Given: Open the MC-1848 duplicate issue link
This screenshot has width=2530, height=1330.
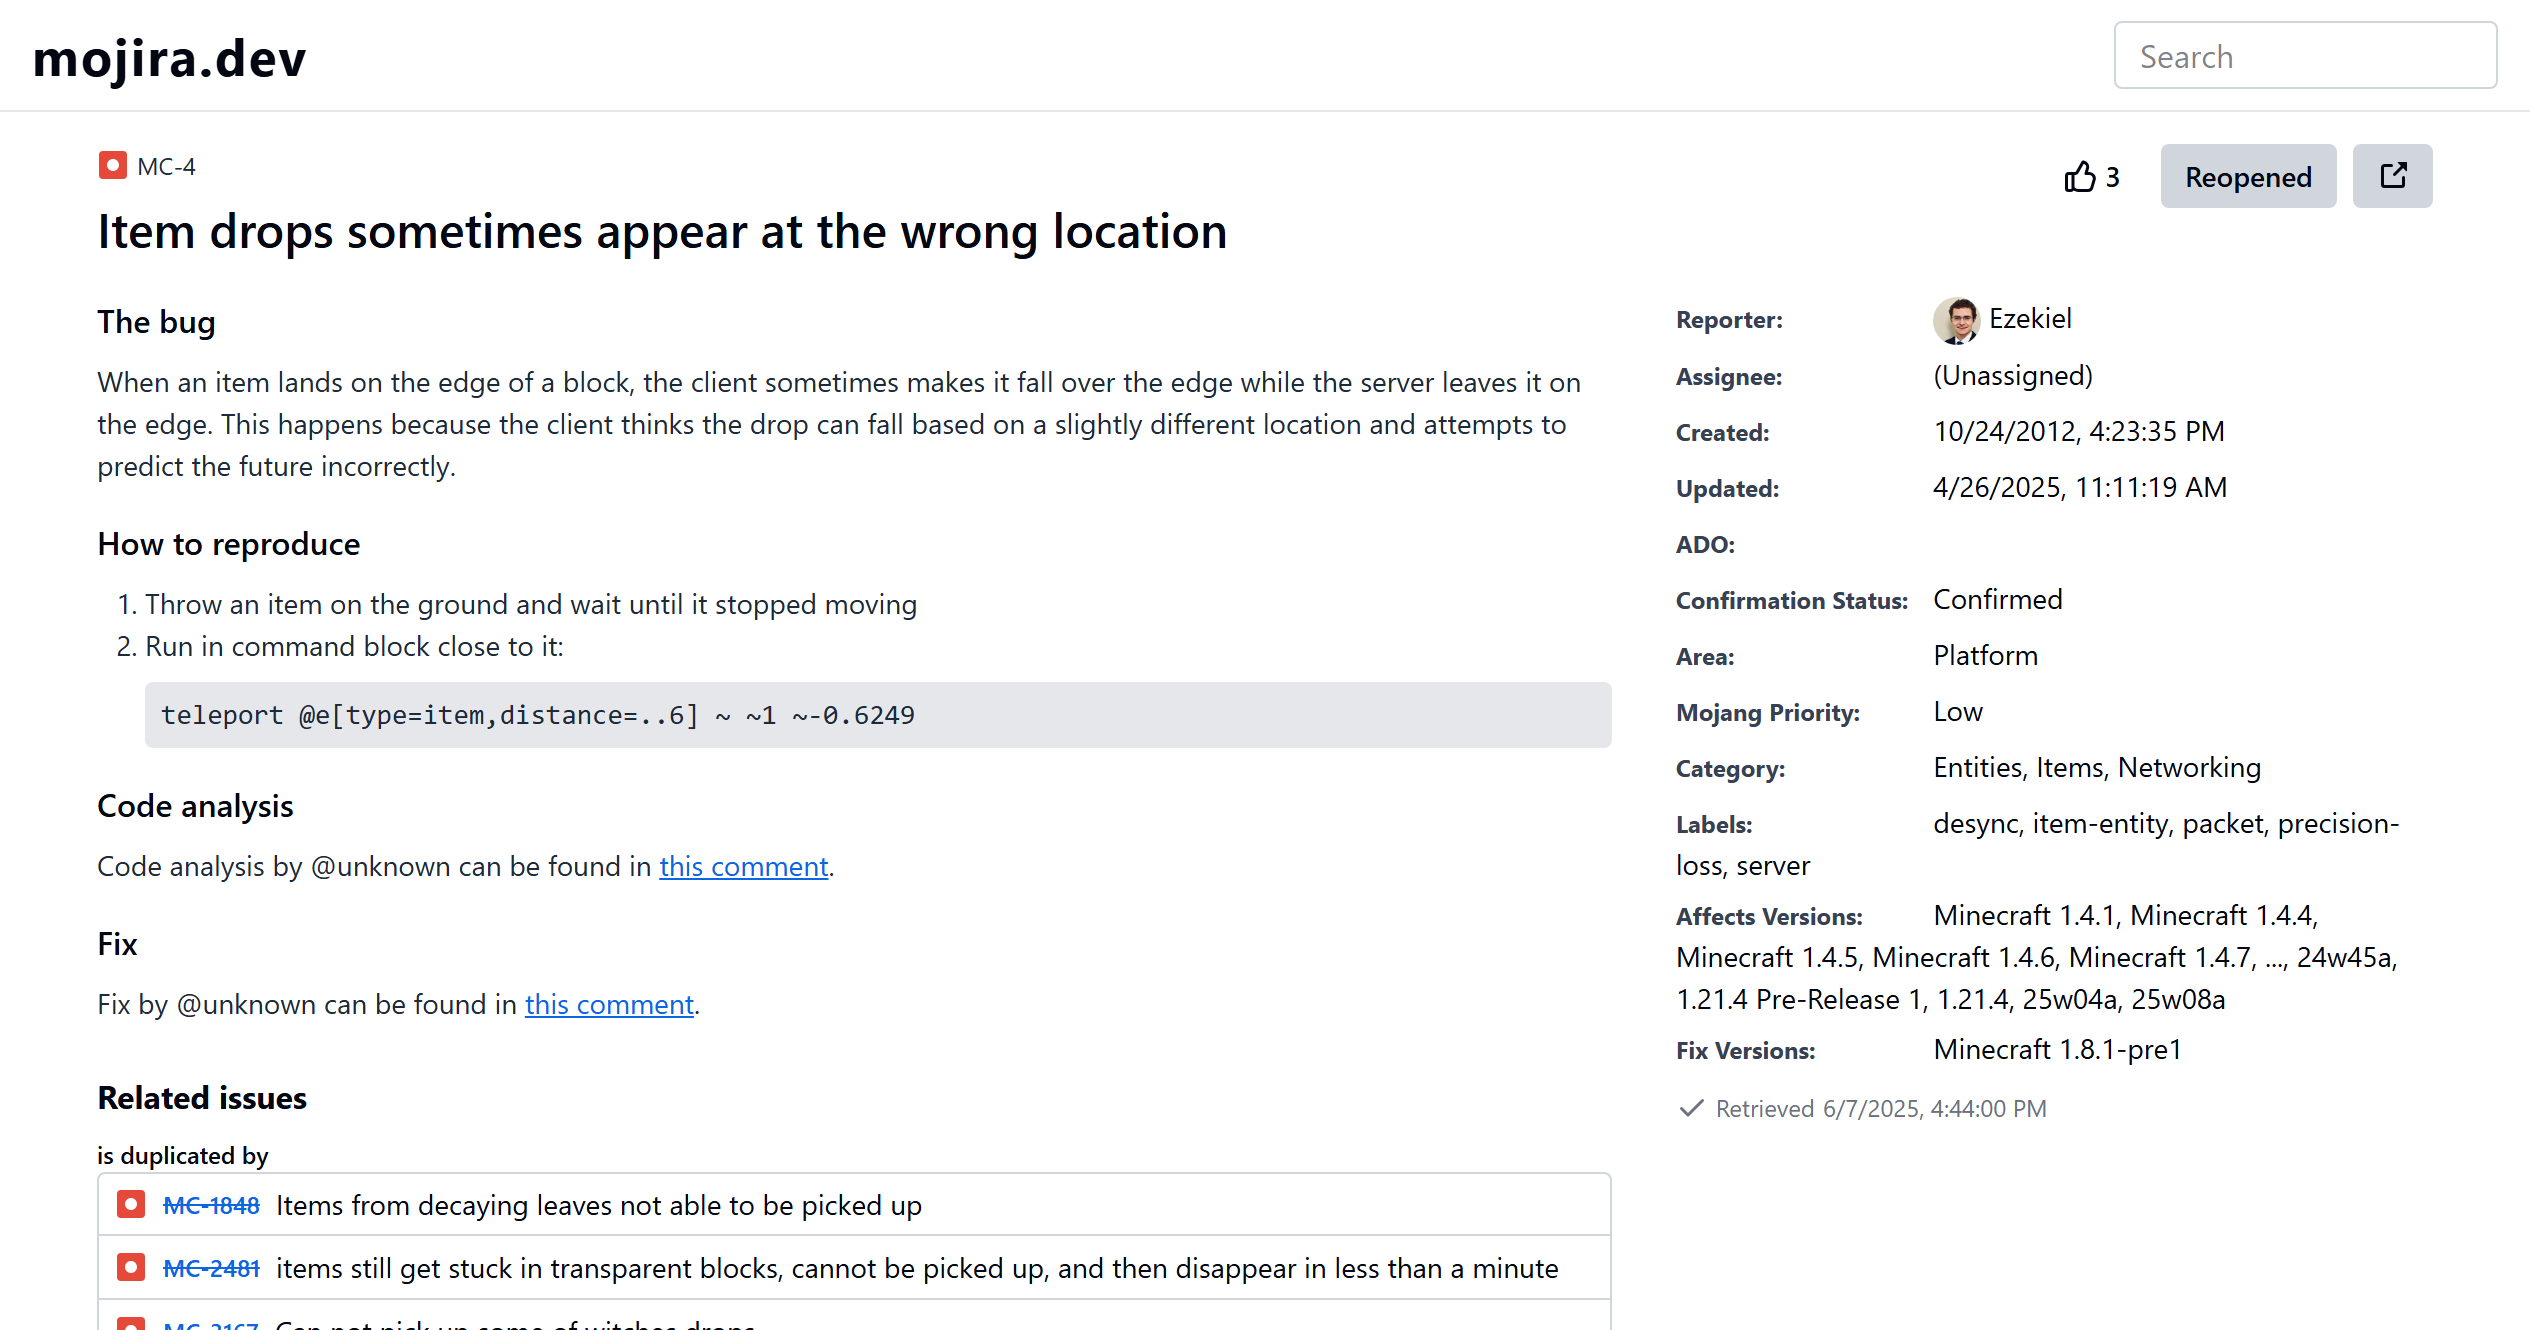Looking at the screenshot, I should pos(211,1206).
